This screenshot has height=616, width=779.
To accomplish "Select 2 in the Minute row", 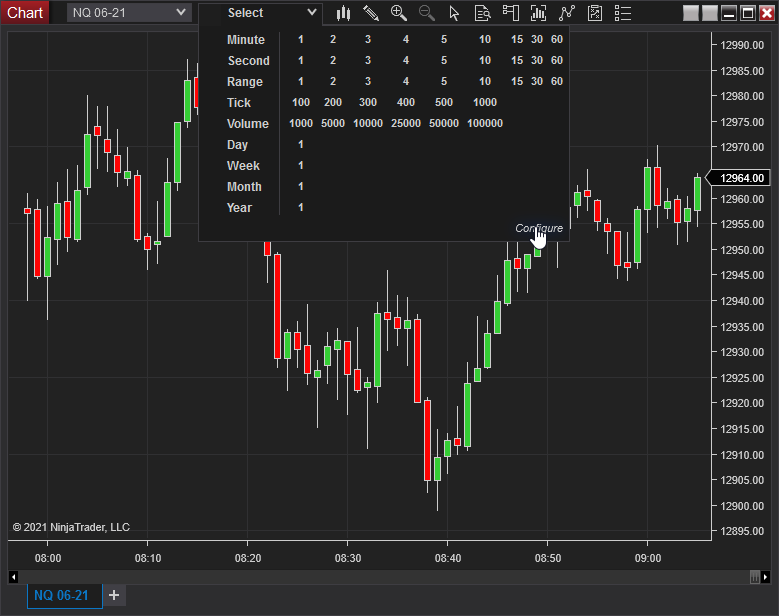I will pyautogui.click(x=333, y=39).
